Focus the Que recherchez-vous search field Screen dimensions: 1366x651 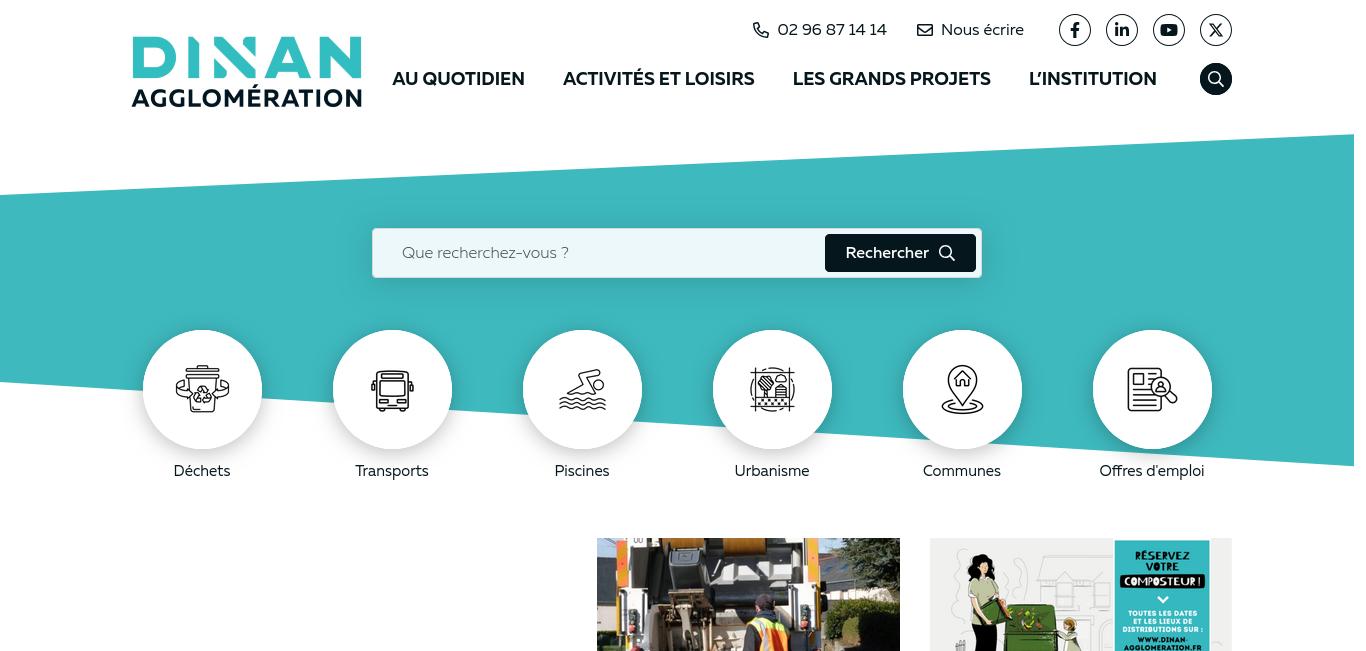coord(598,253)
